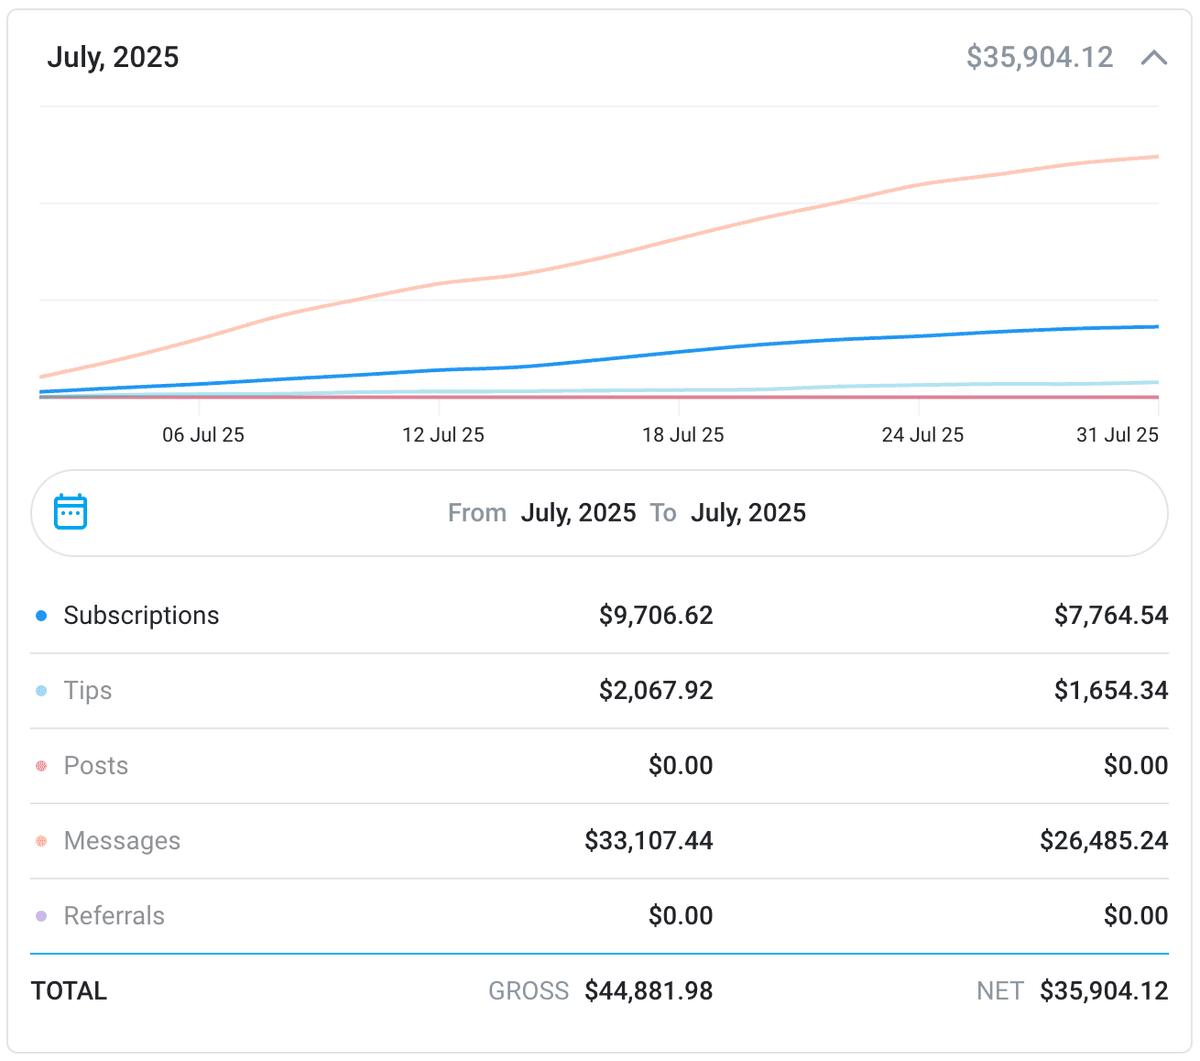
Task: Click the GROSS column label
Action: point(528,991)
